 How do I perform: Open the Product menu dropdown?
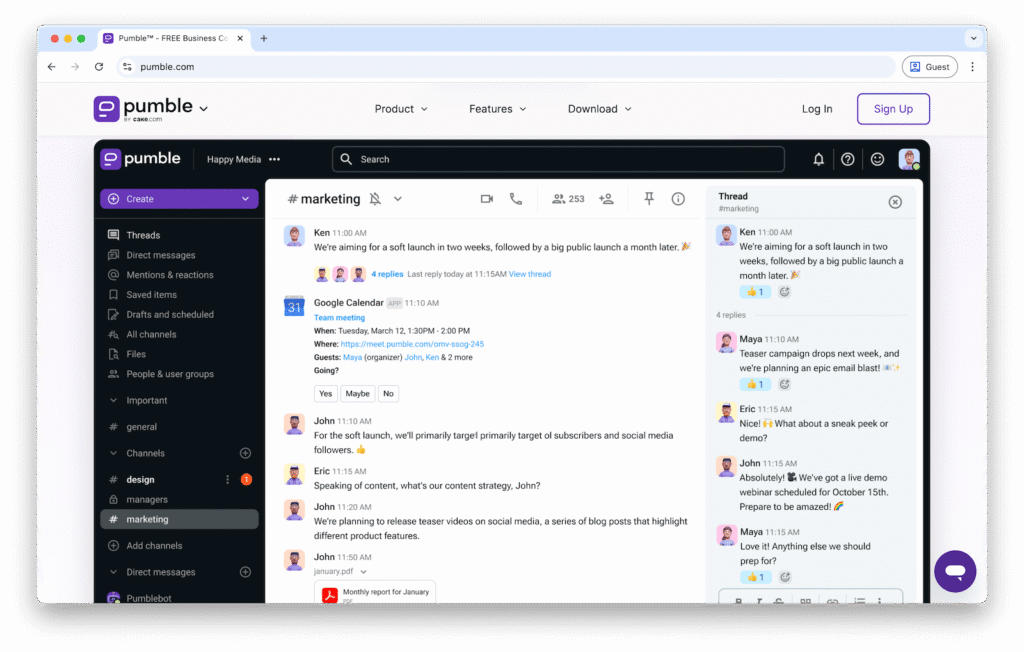click(x=401, y=109)
